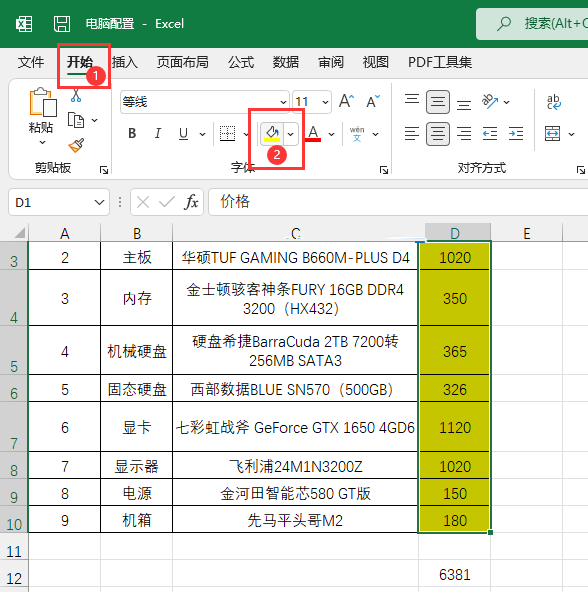Open clipboard group dialog launcher
The width and height of the screenshot is (588, 592).
coord(104,170)
